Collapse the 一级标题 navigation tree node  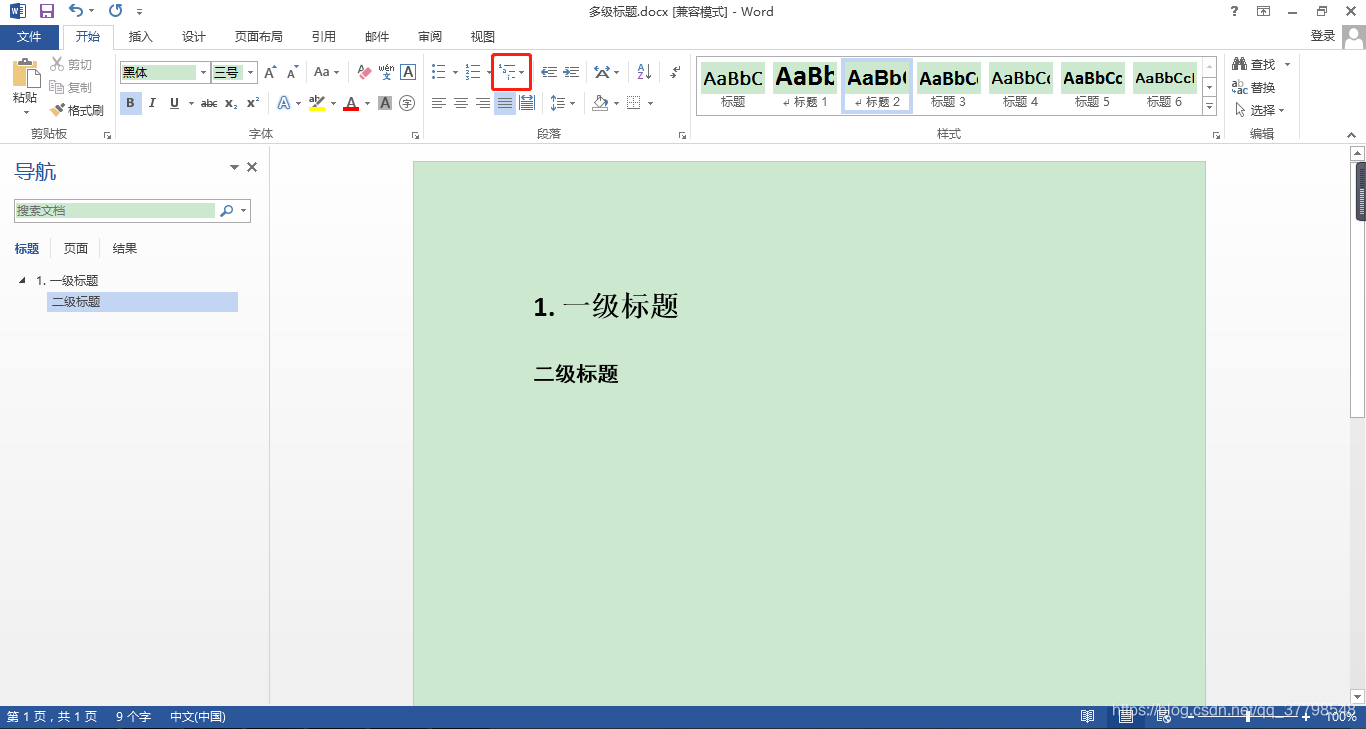pos(22,280)
